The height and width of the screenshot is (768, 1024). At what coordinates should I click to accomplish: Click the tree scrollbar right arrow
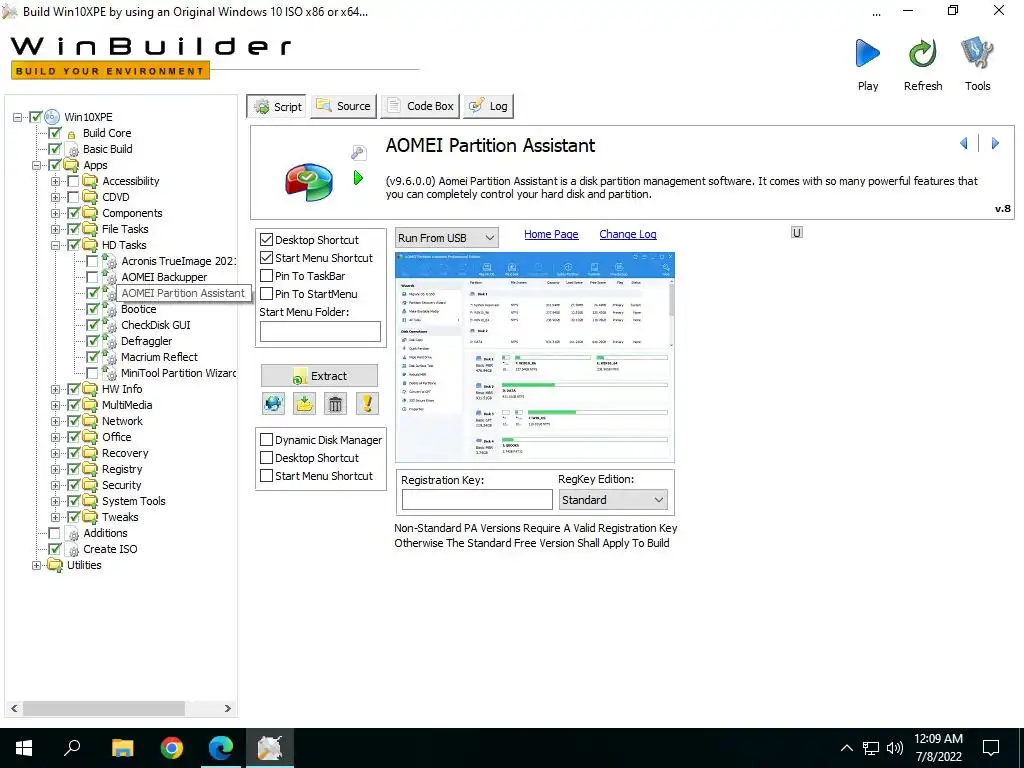click(x=227, y=708)
